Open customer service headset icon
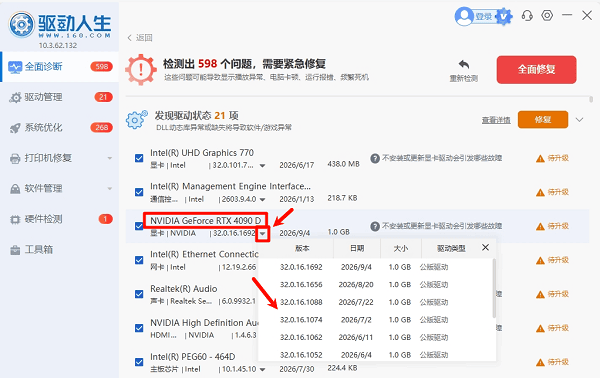The image size is (600, 378). click(527, 16)
